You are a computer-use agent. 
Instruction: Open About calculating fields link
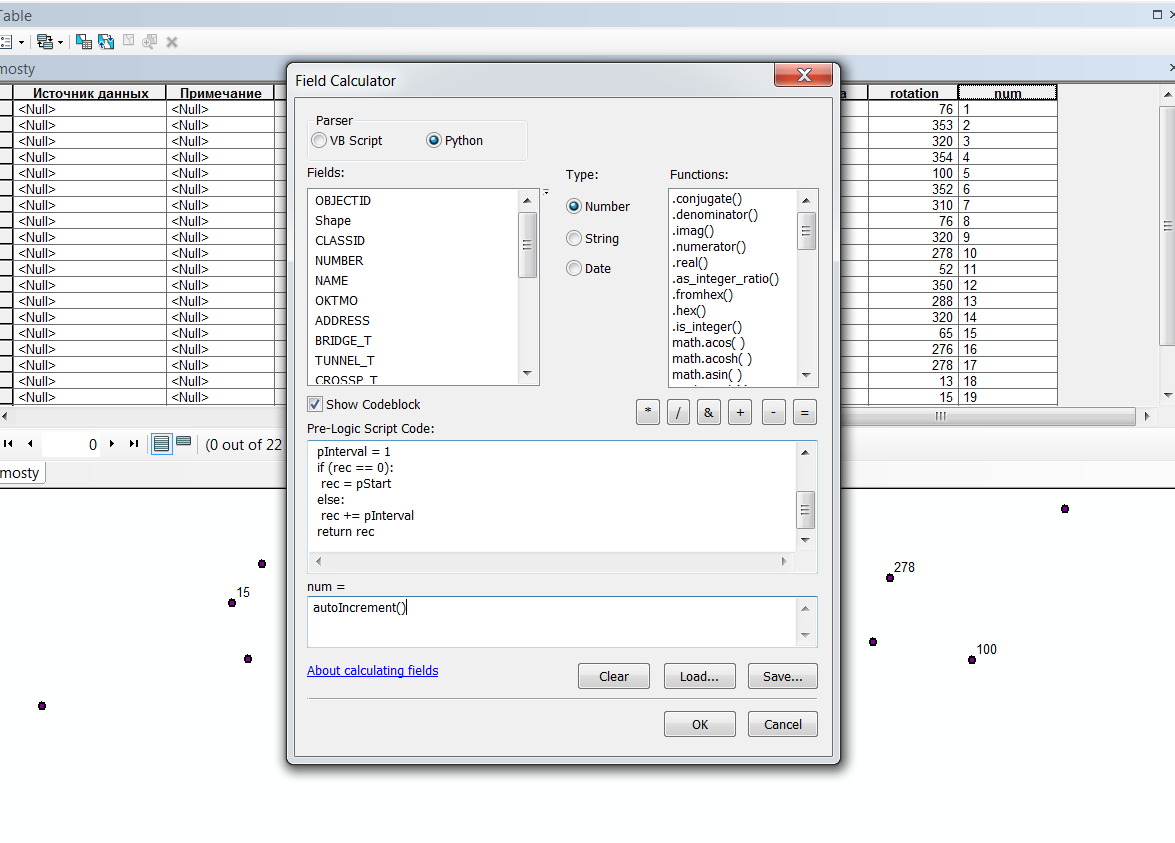click(372, 671)
